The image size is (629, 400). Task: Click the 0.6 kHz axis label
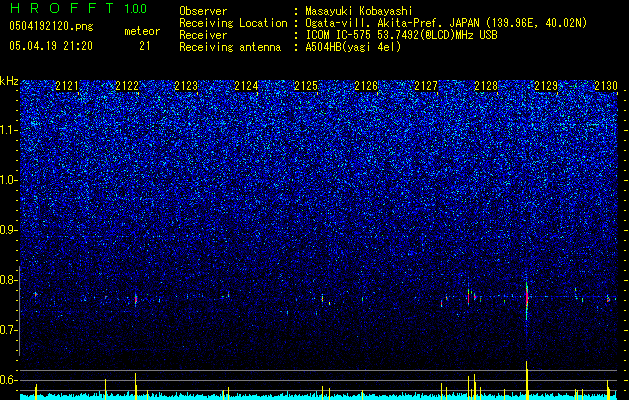8,380
